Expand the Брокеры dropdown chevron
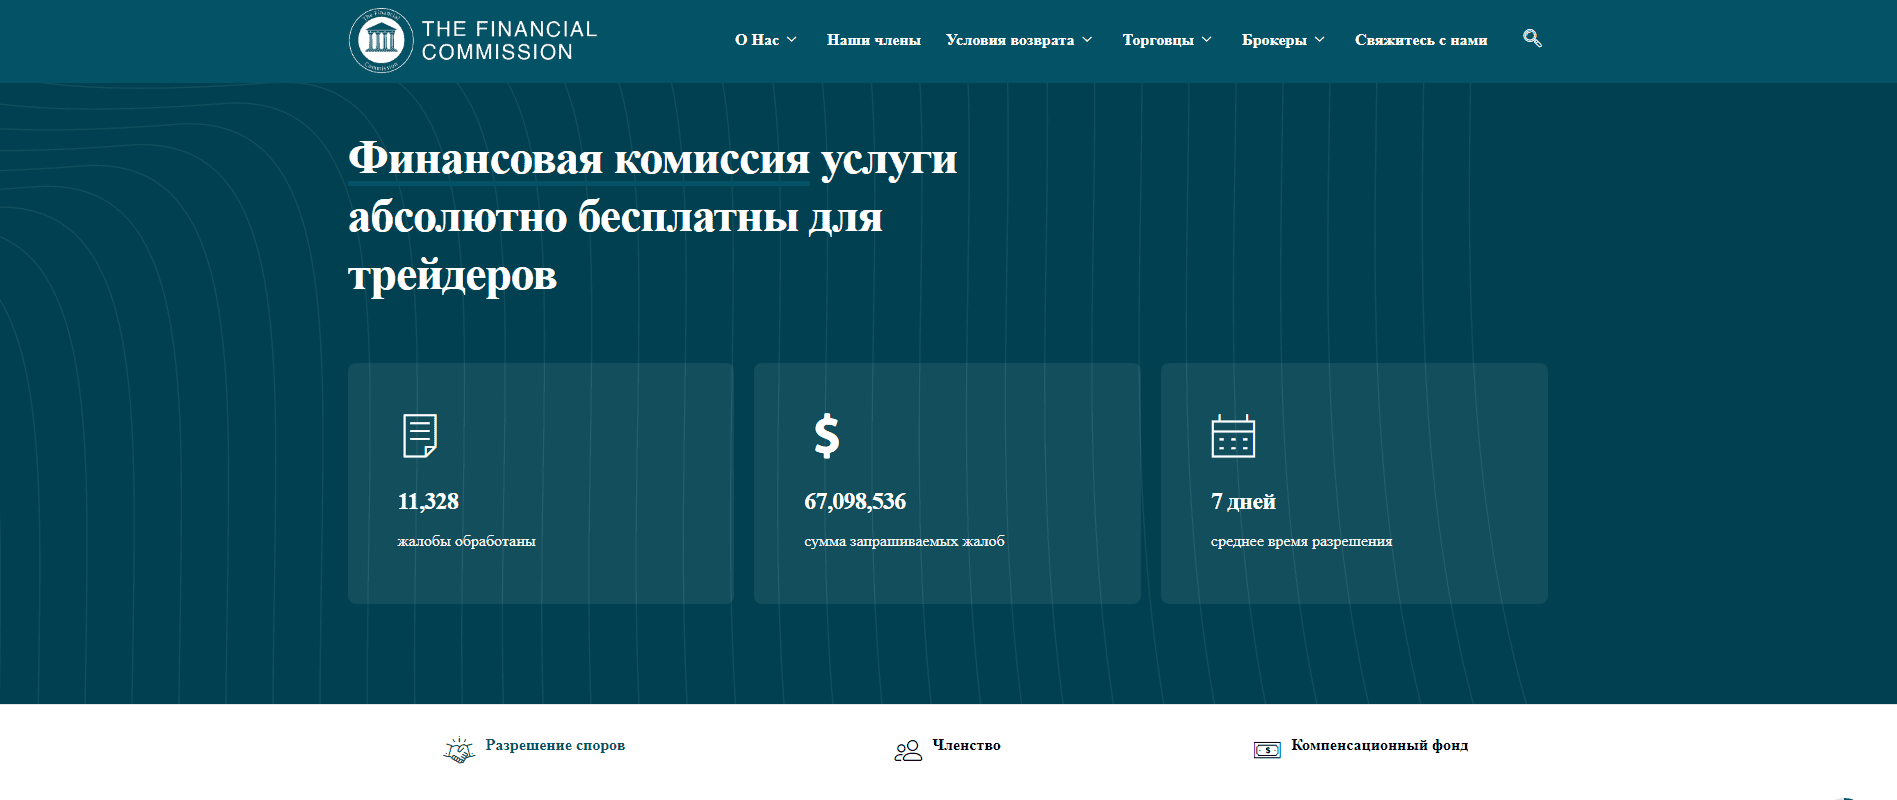This screenshot has width=1897, height=800. pyautogui.click(x=1320, y=40)
